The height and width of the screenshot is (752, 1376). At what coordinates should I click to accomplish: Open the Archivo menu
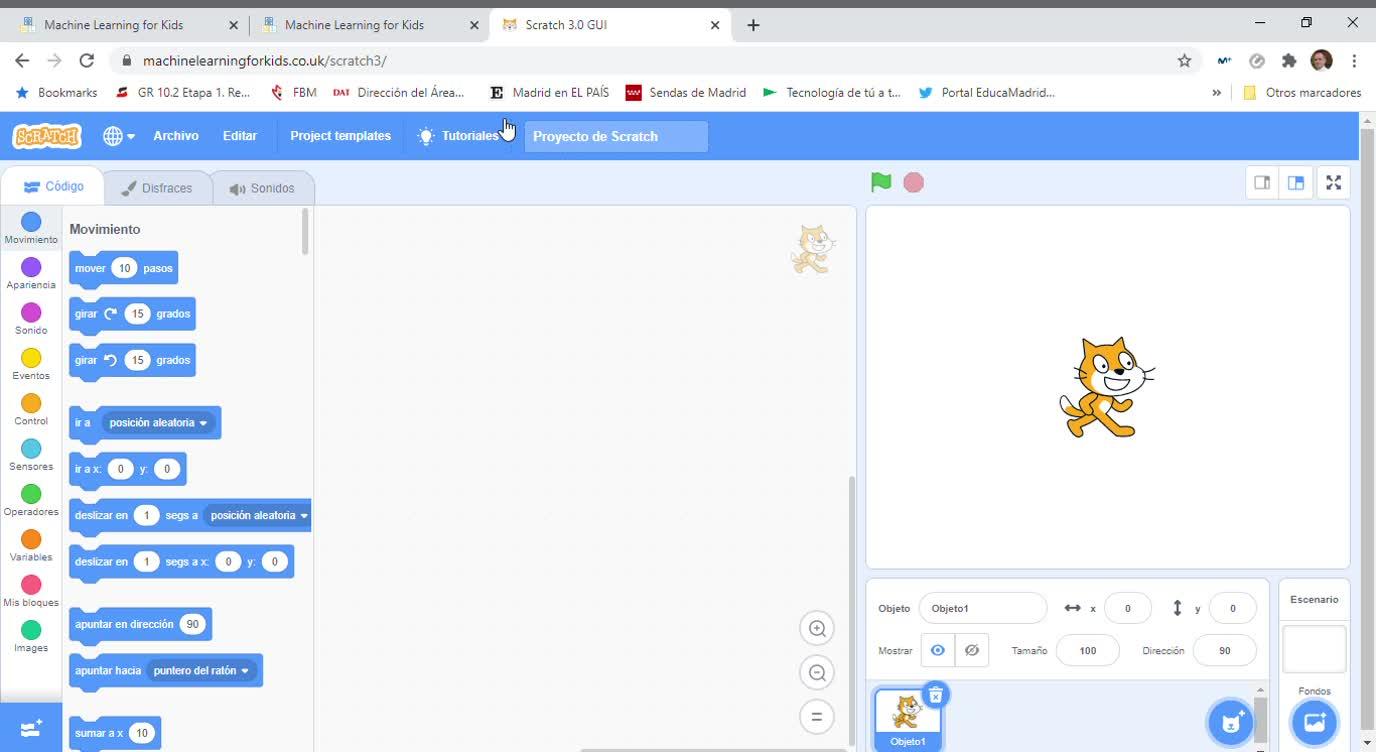click(176, 136)
